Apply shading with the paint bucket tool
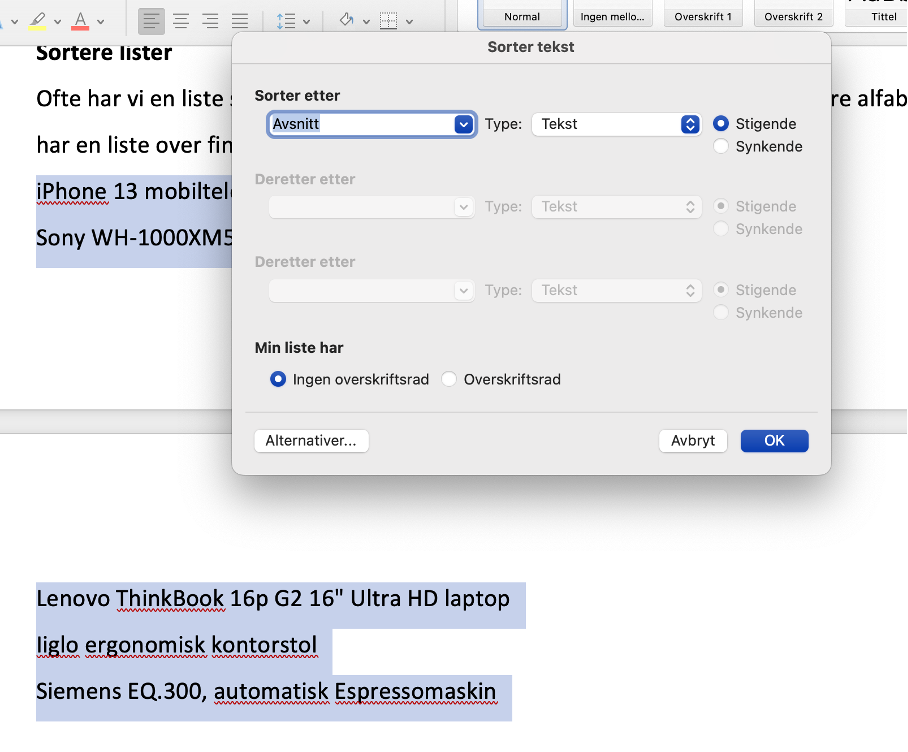908x752 pixels. pyautogui.click(x=348, y=17)
